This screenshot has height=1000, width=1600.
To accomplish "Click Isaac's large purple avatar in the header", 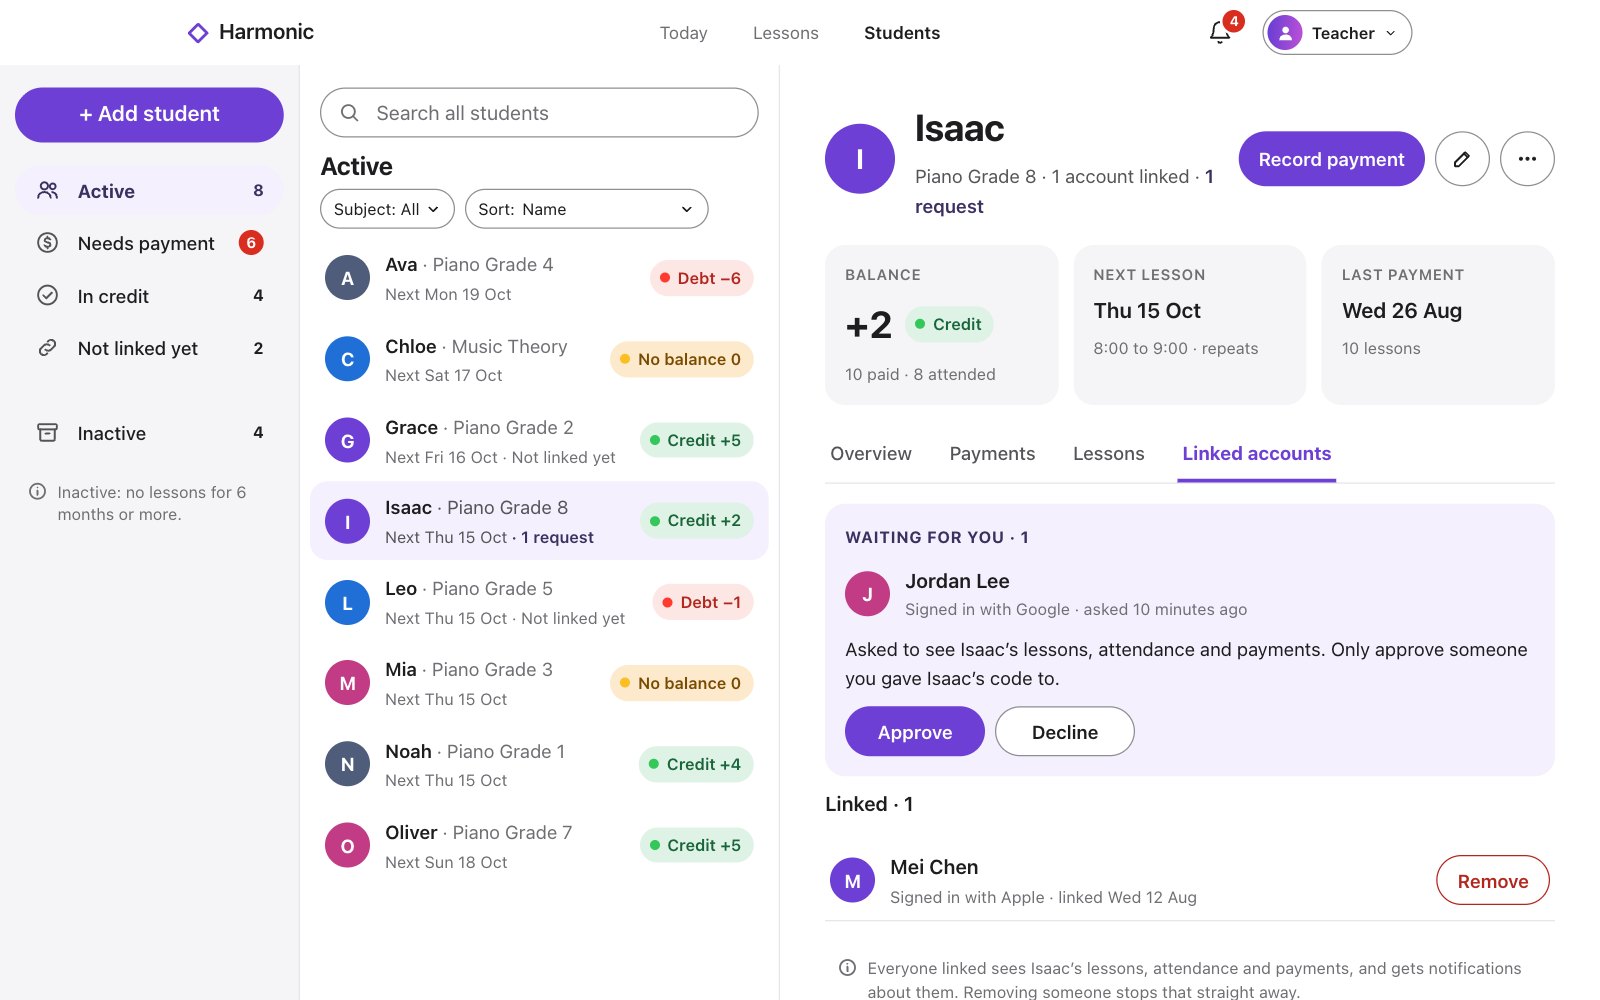I will 859,159.
